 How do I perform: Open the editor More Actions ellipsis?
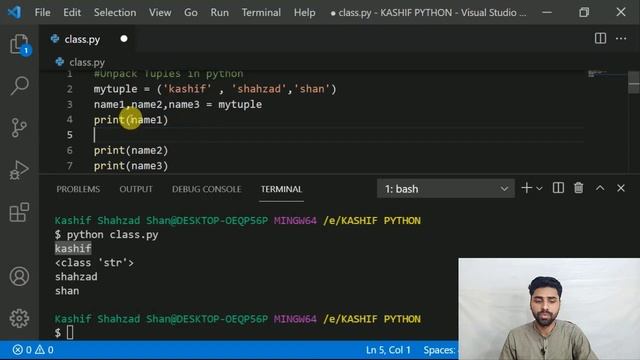pos(621,39)
